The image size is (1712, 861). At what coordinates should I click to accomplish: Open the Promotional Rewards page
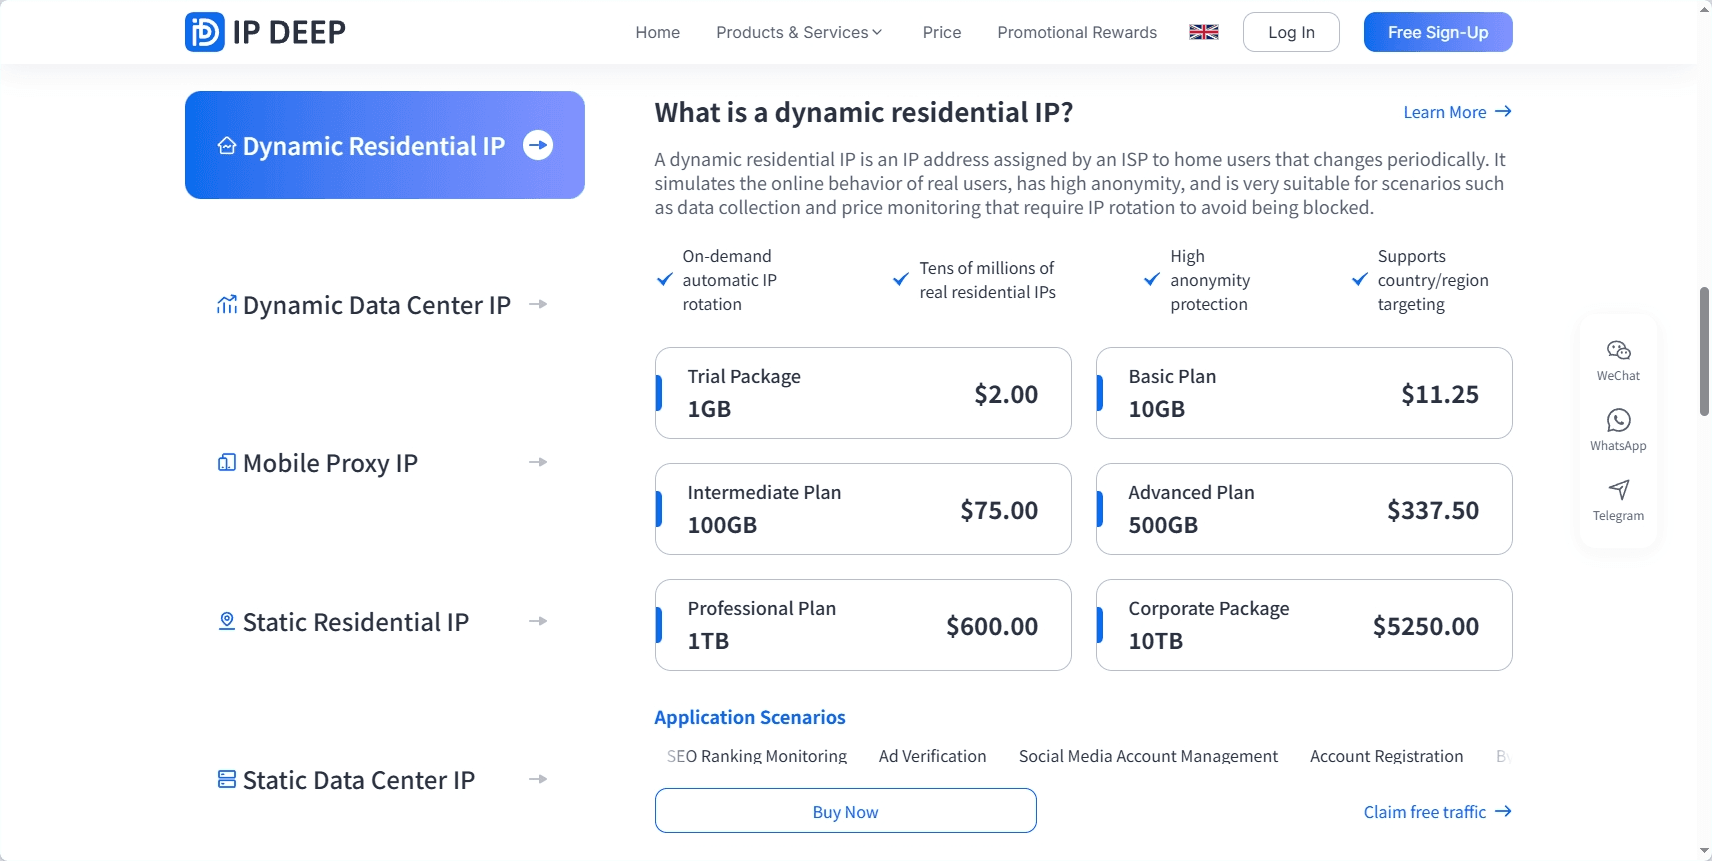pyautogui.click(x=1076, y=31)
